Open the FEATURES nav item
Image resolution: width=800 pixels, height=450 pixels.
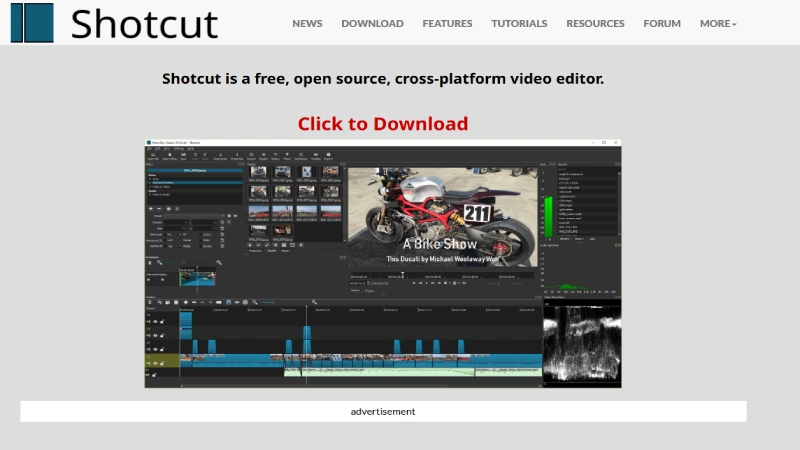point(447,23)
